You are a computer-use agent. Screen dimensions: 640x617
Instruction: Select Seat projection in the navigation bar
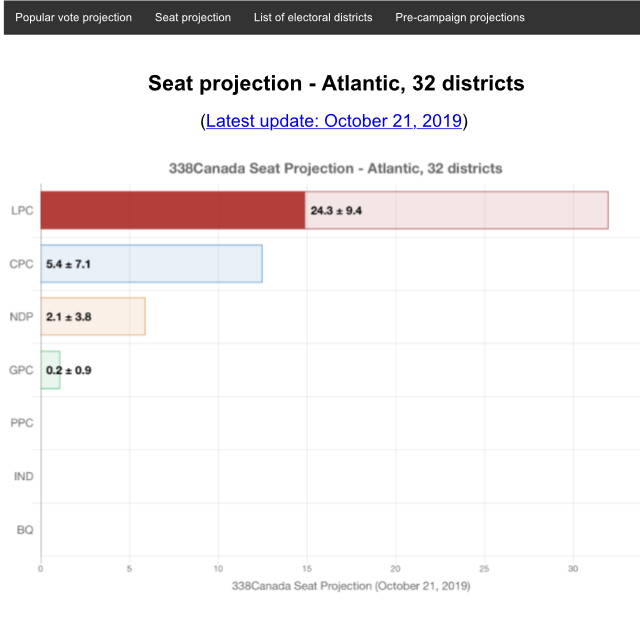point(193,18)
